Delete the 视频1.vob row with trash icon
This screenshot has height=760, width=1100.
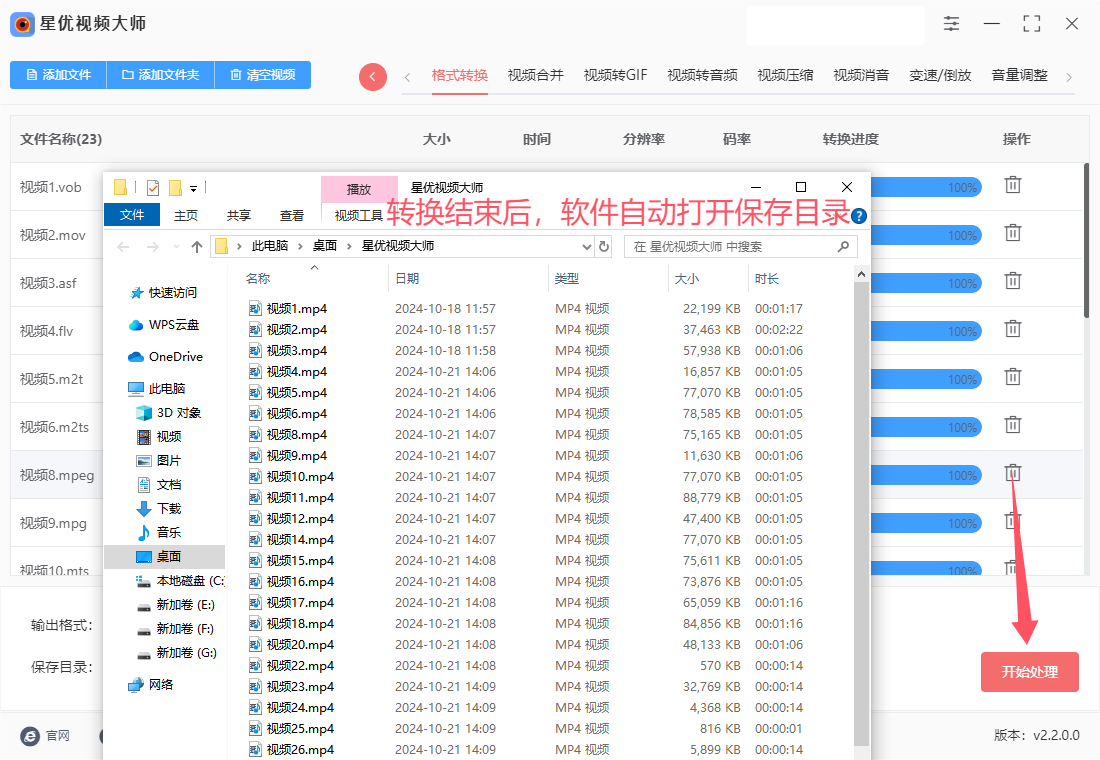(1012, 185)
